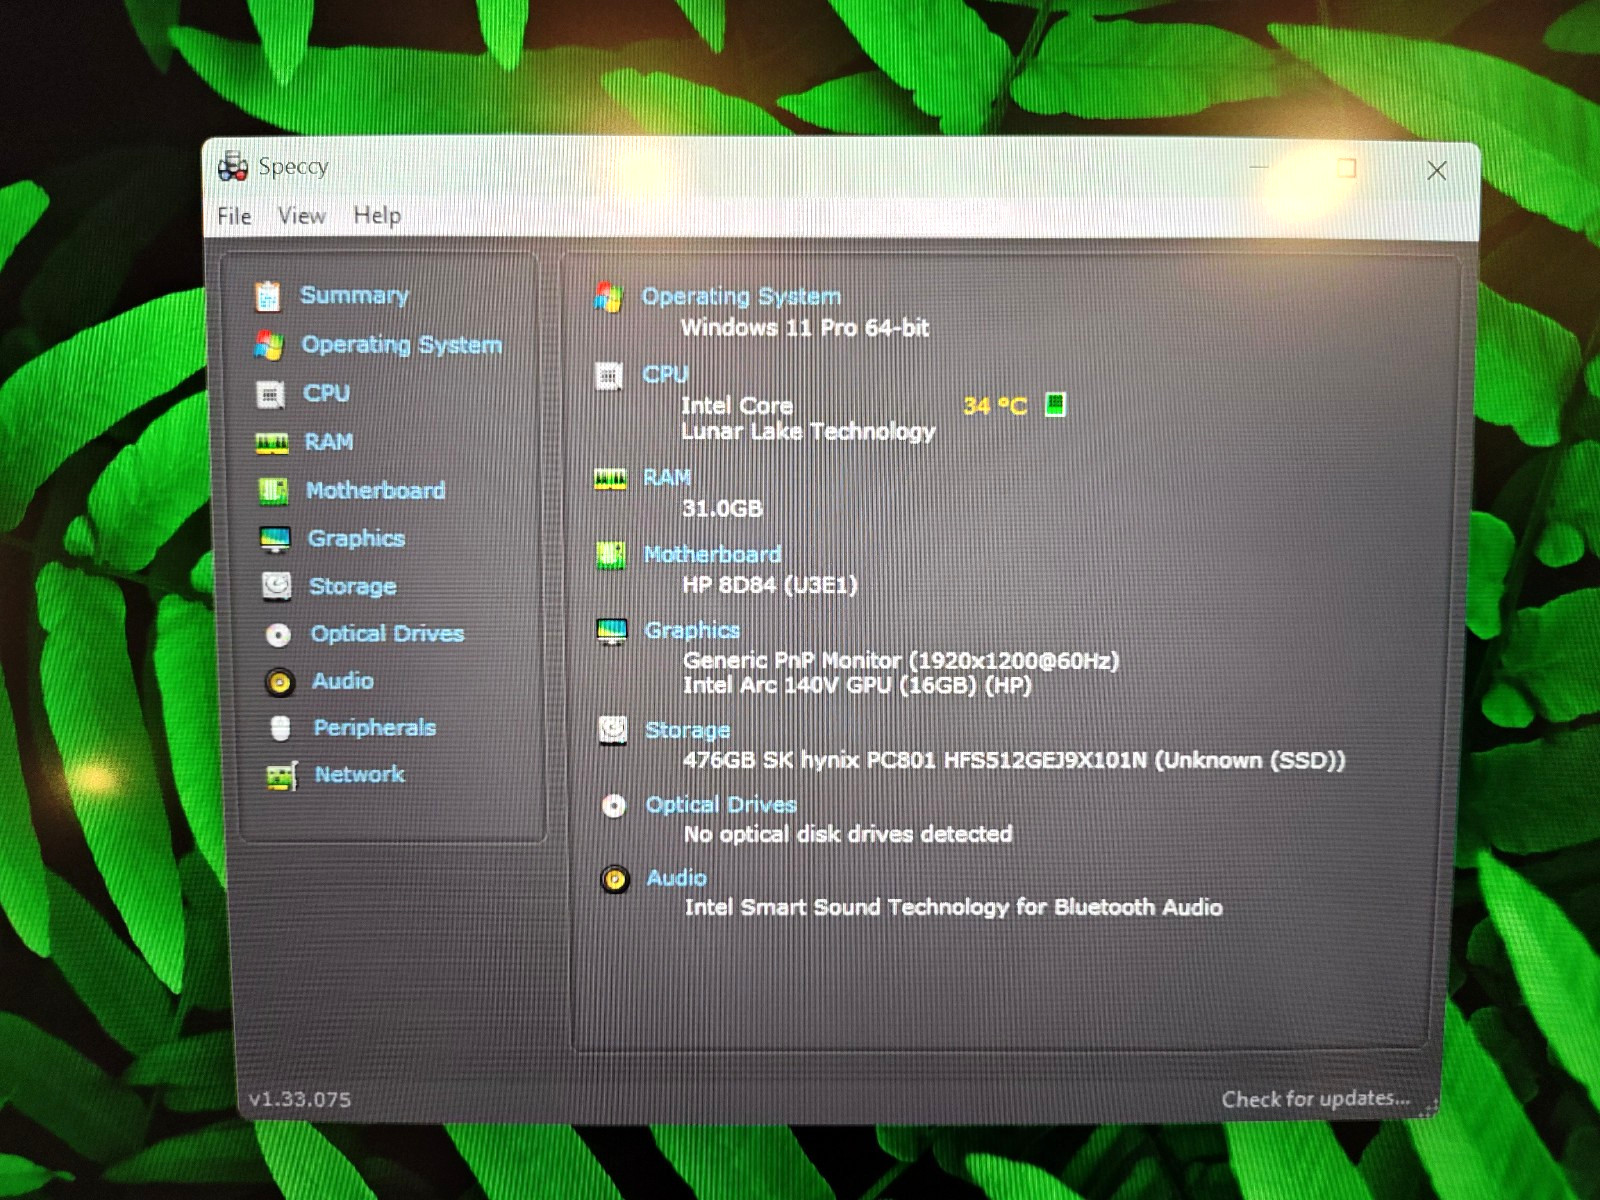The width and height of the screenshot is (1600, 1200).
Task: Click the Graphics monitor icon in sidebar
Action: coord(275,539)
